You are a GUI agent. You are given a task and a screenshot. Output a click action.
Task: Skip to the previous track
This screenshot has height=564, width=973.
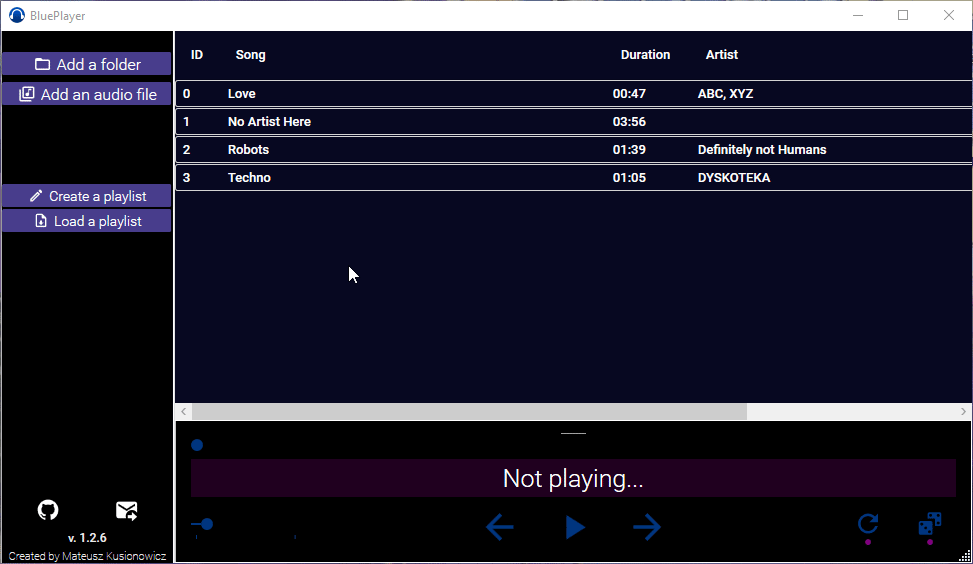coord(500,527)
